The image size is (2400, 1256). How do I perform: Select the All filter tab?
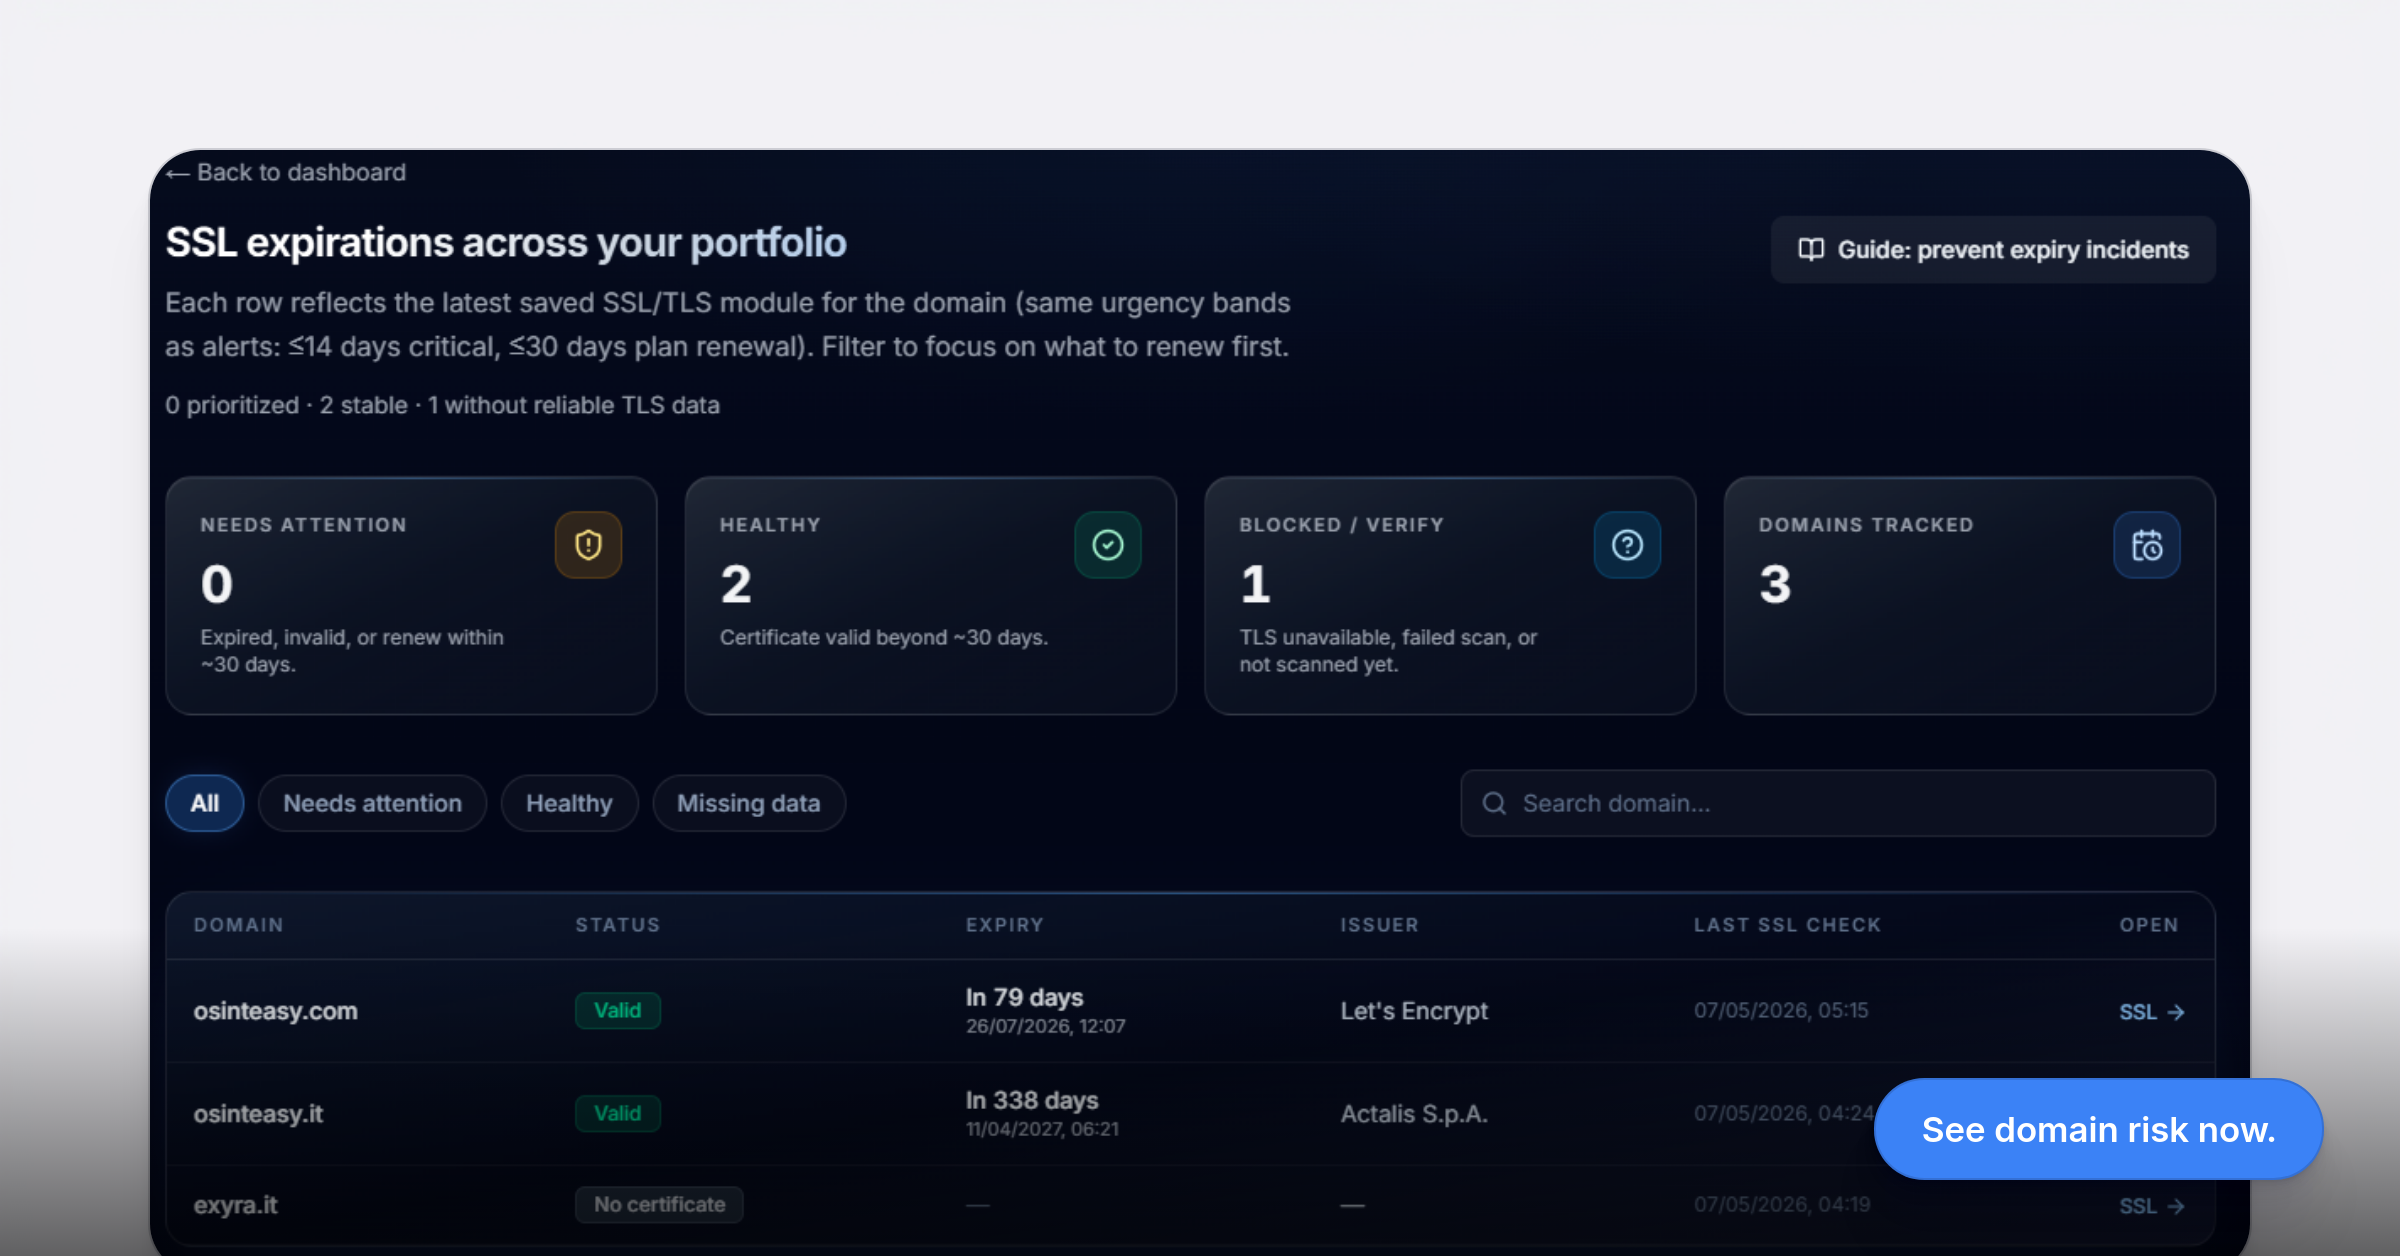[x=205, y=803]
